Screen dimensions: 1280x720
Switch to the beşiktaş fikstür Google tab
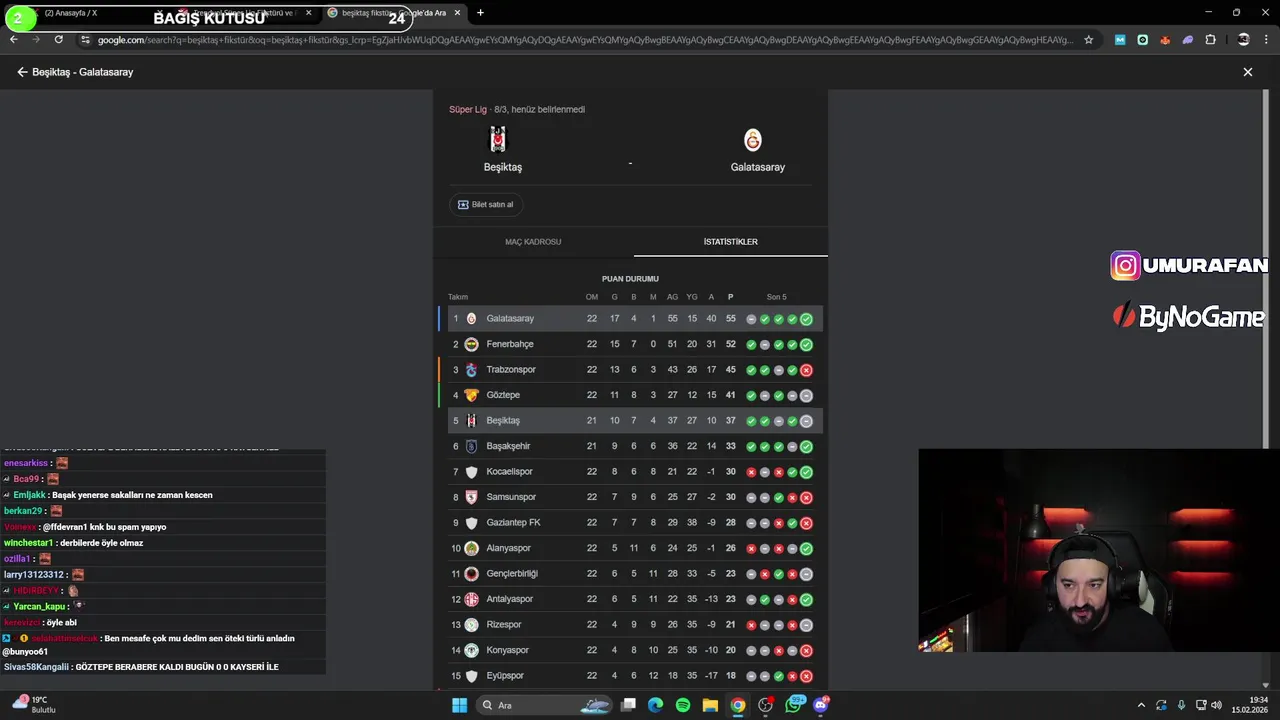point(394,13)
